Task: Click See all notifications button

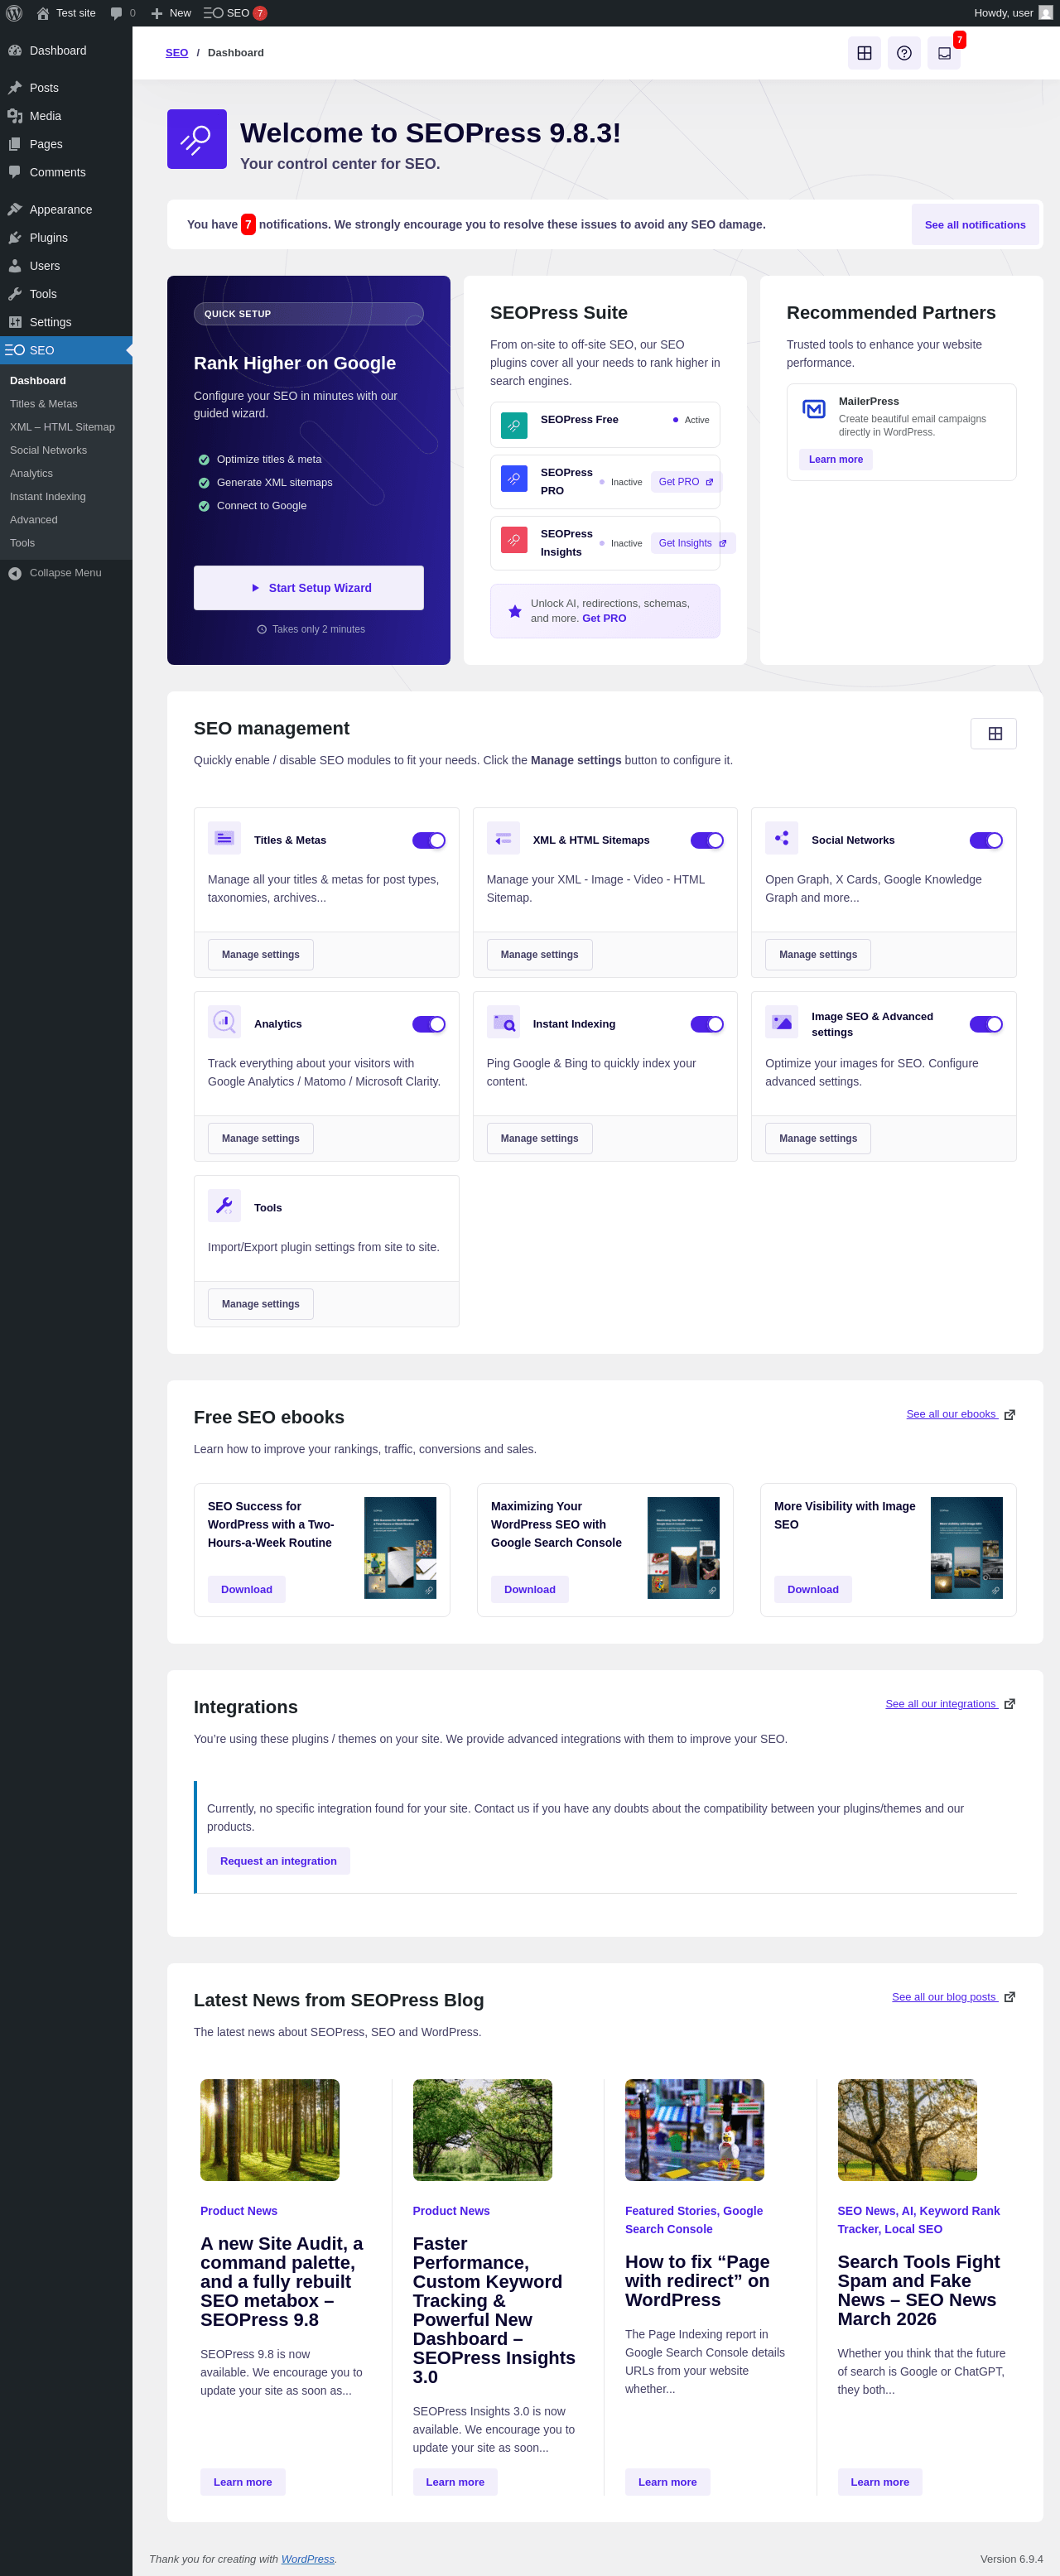Action: [x=975, y=225]
